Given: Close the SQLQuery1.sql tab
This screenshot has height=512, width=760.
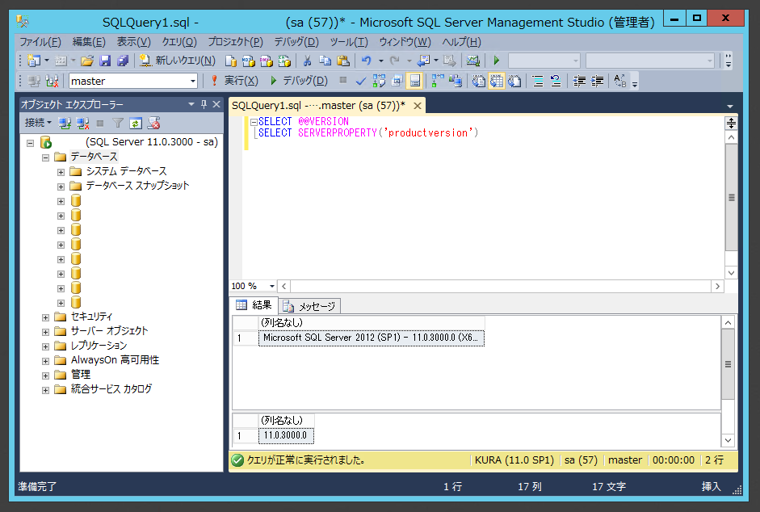Looking at the screenshot, I should coord(417,105).
